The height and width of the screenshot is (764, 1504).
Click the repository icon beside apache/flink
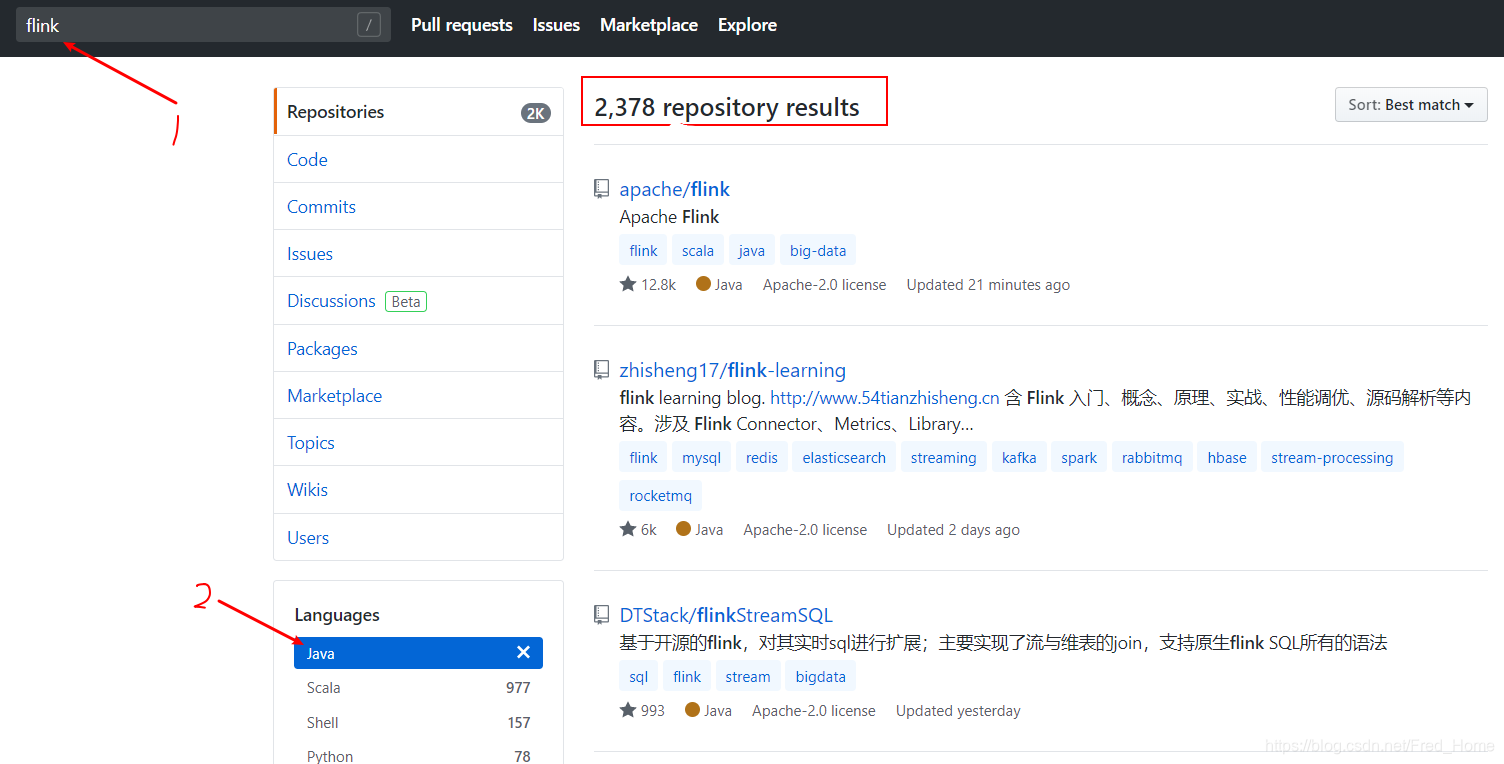pos(601,188)
